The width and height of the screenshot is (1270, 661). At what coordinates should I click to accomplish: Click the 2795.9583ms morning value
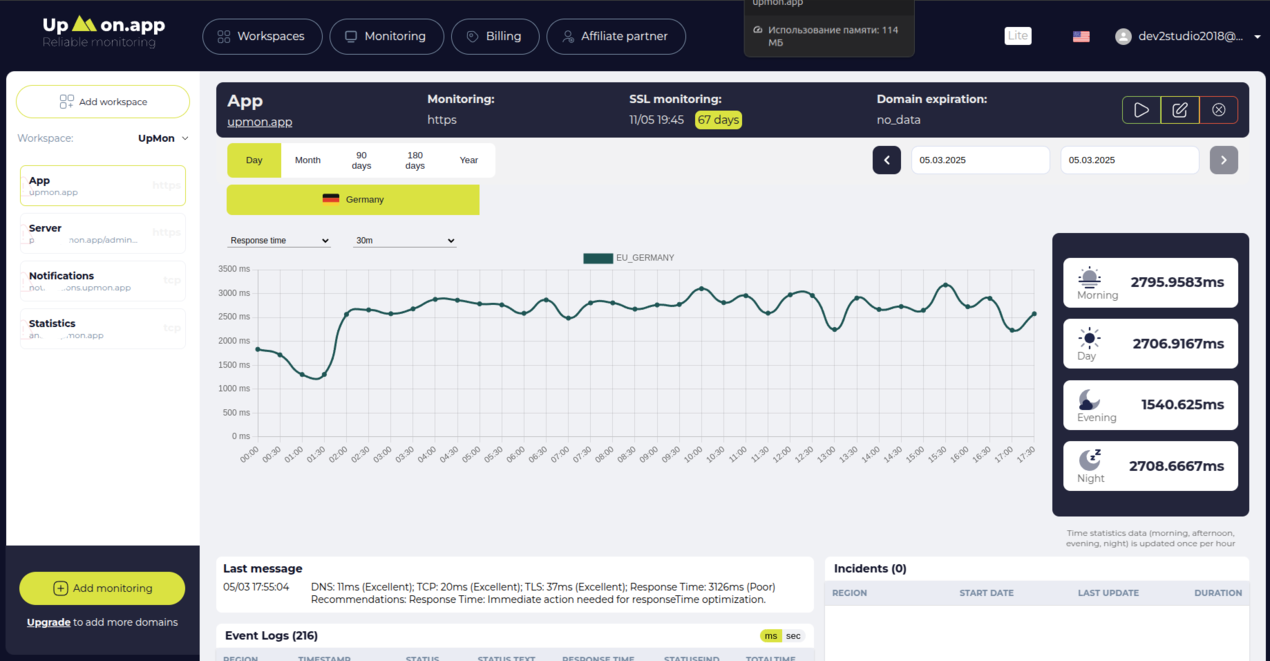[1177, 282]
